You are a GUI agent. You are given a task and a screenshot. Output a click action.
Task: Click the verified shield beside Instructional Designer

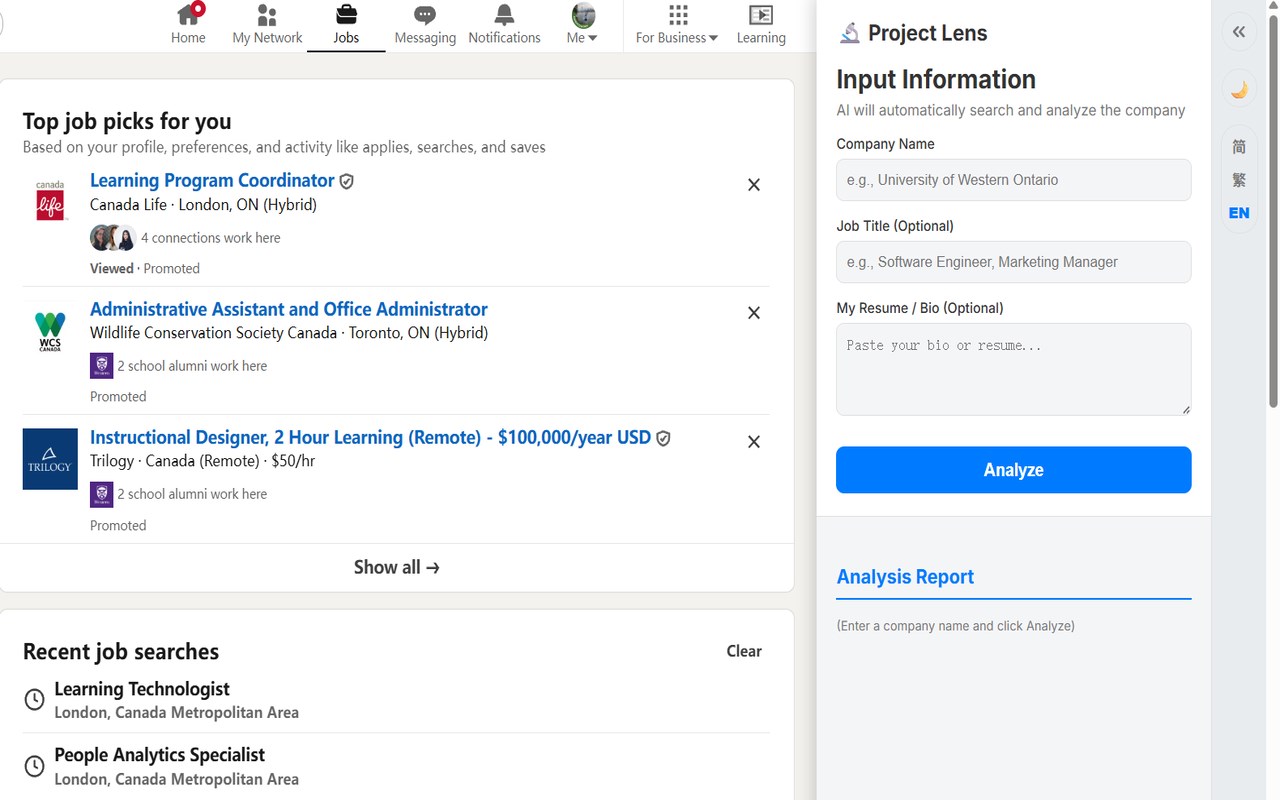tap(663, 439)
